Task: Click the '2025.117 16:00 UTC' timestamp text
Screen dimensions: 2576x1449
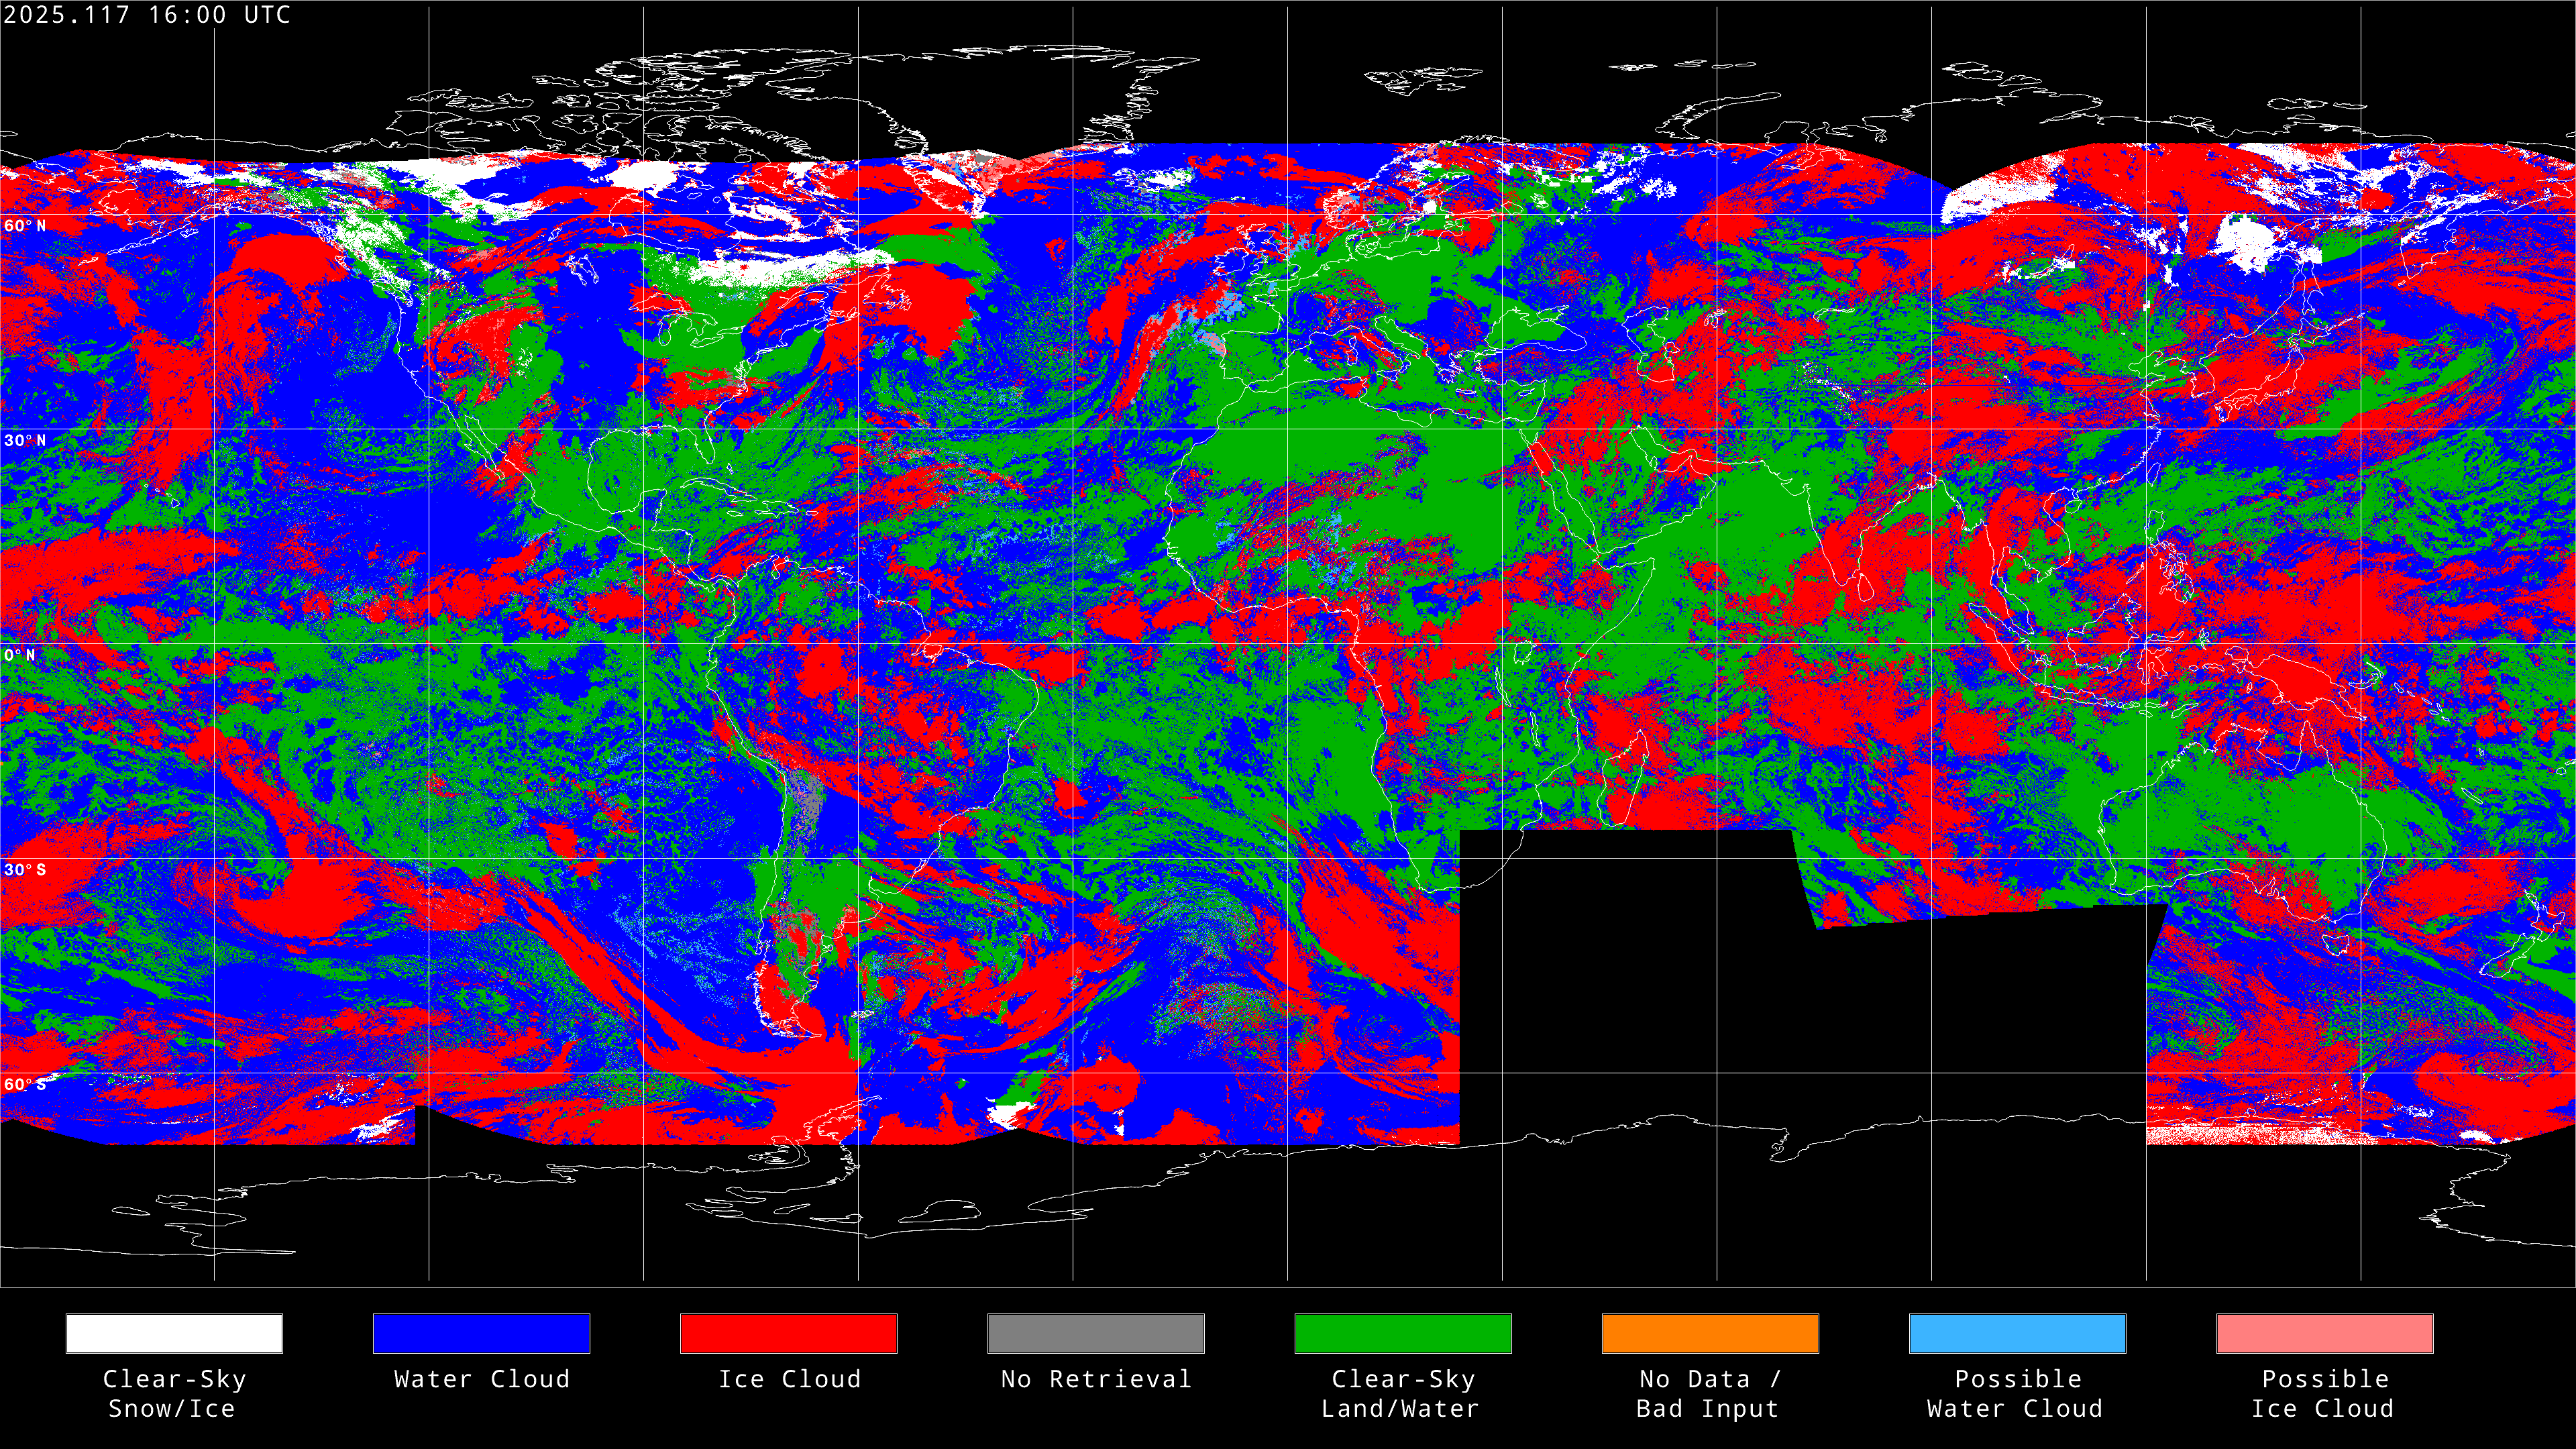Action: click(147, 15)
